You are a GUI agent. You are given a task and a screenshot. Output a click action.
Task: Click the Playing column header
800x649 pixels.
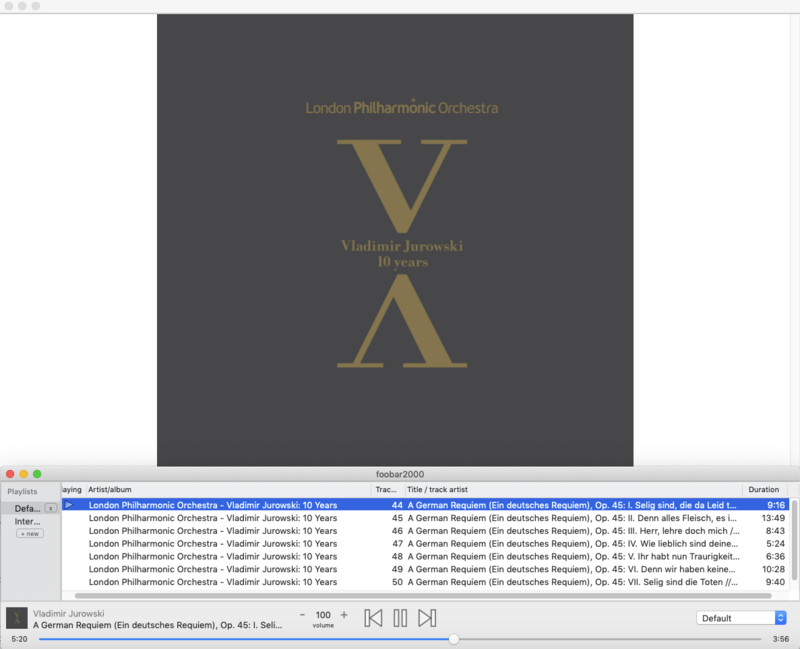(x=72, y=489)
